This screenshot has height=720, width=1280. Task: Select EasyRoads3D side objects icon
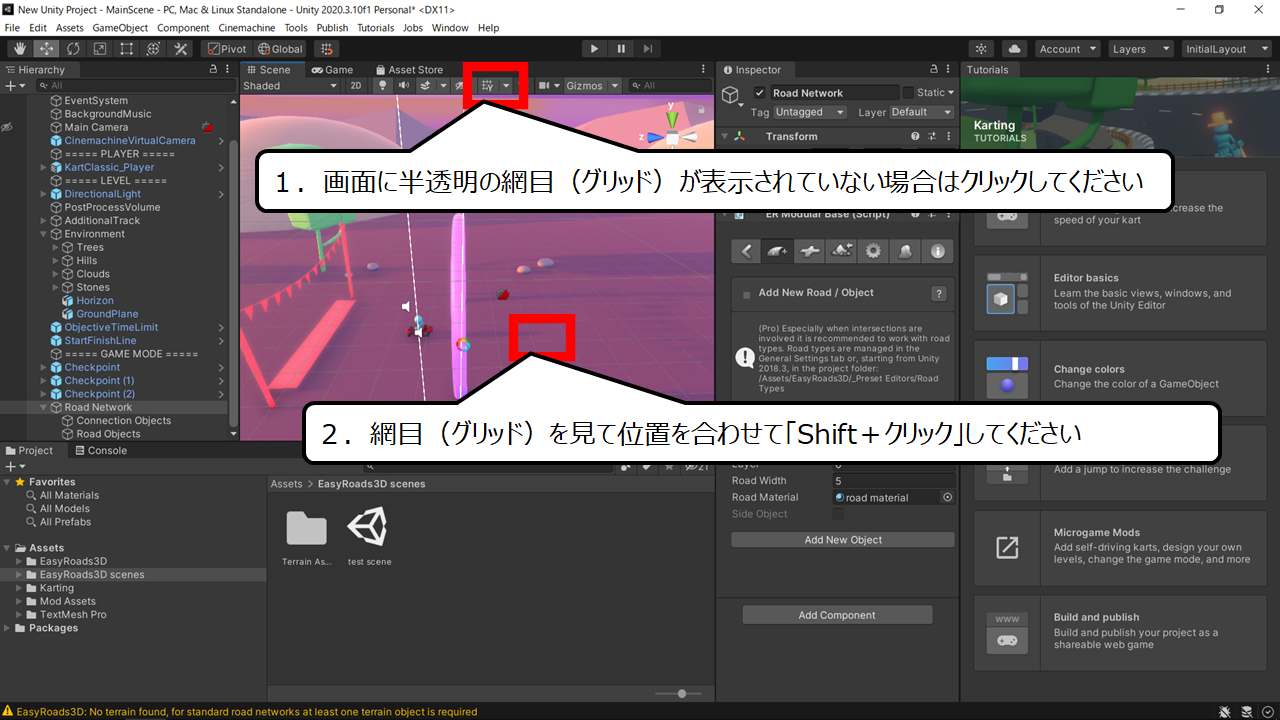click(906, 252)
